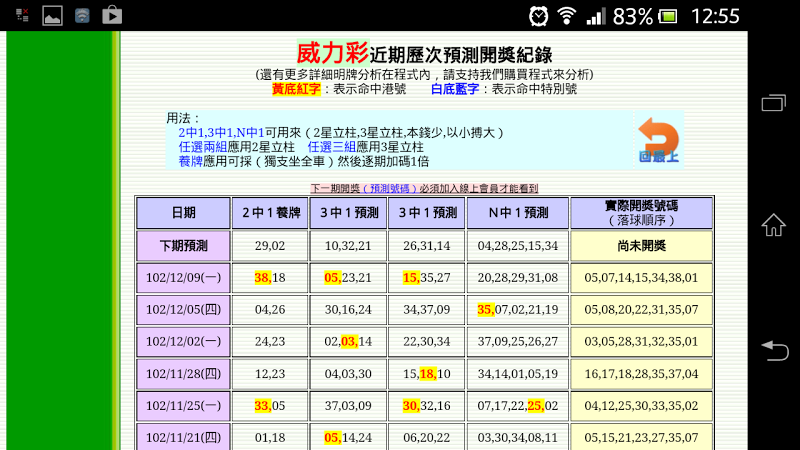Select the 05,08,20,22,31,35,07 result cell
This screenshot has width=800, height=450.
(641, 309)
